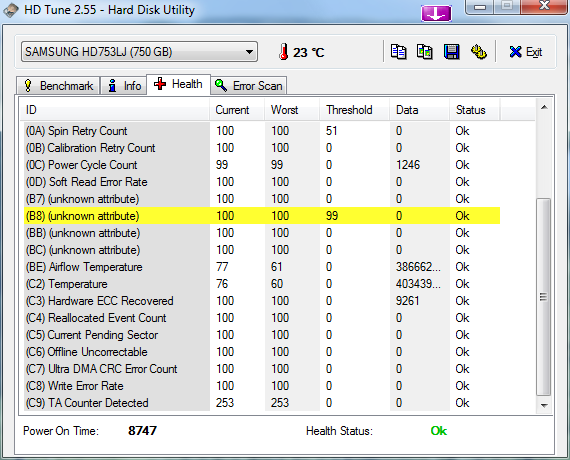Click the 9261 Hardware ECC data value
The height and width of the screenshot is (460, 570).
[408, 301]
